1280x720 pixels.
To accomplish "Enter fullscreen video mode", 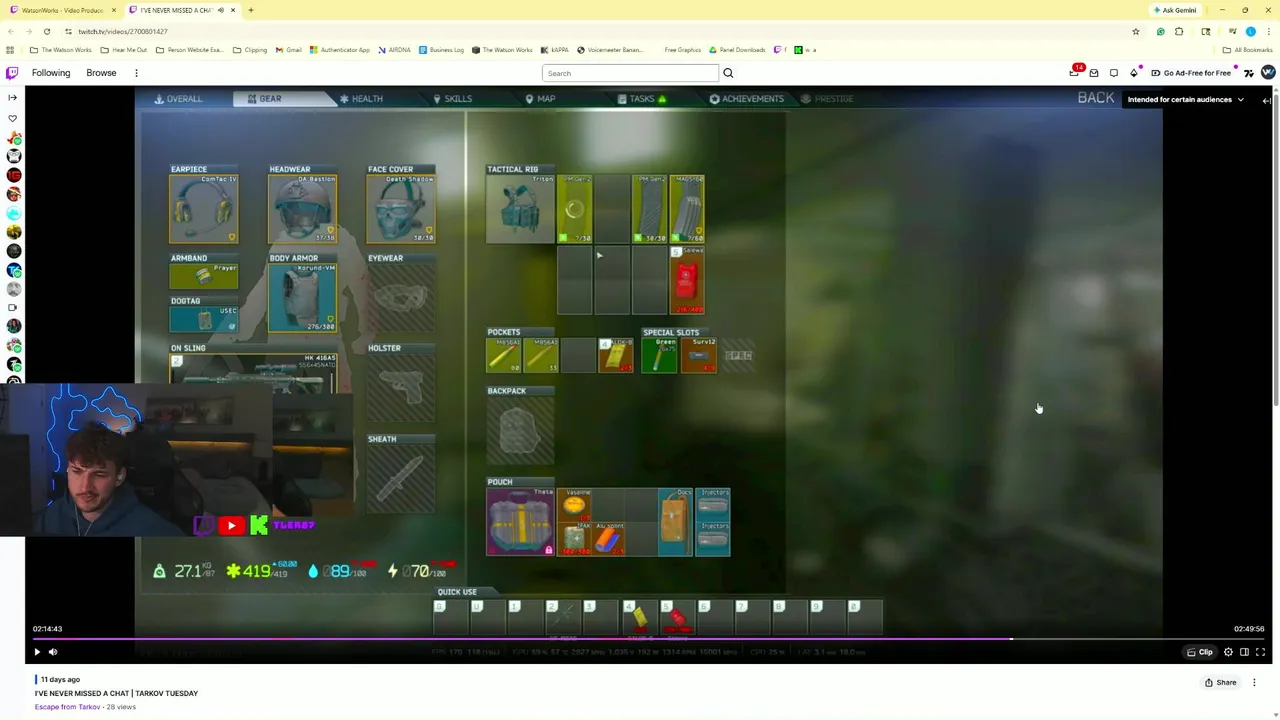I will (1260, 652).
